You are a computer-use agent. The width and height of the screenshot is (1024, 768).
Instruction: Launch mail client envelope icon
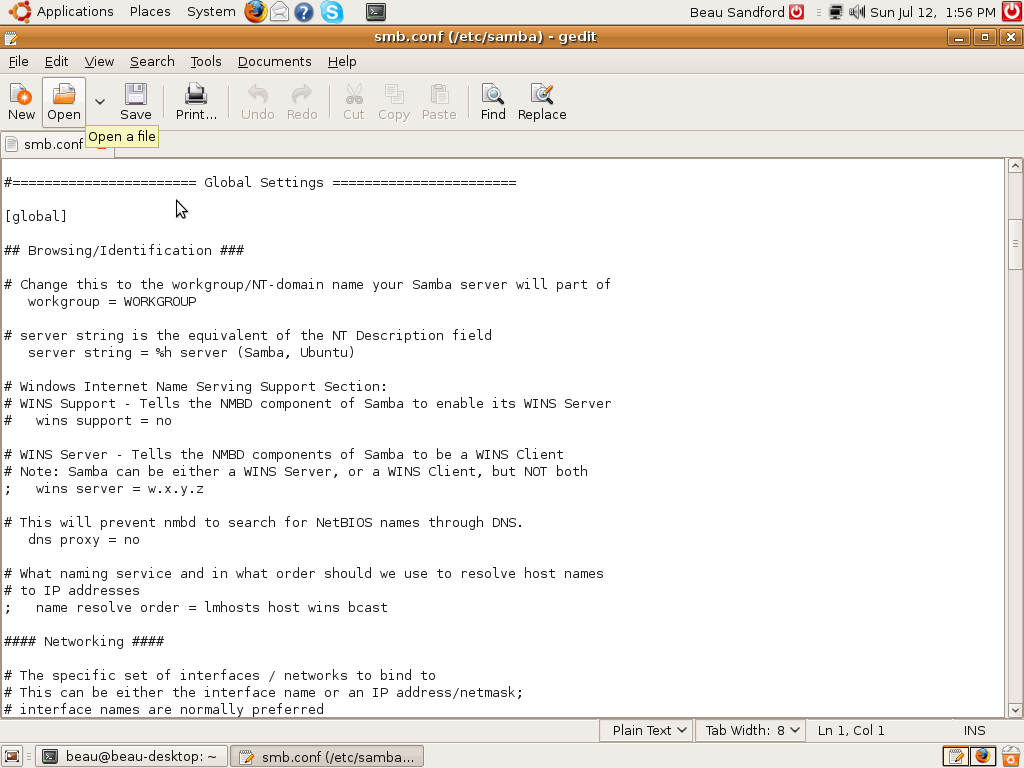tap(280, 12)
